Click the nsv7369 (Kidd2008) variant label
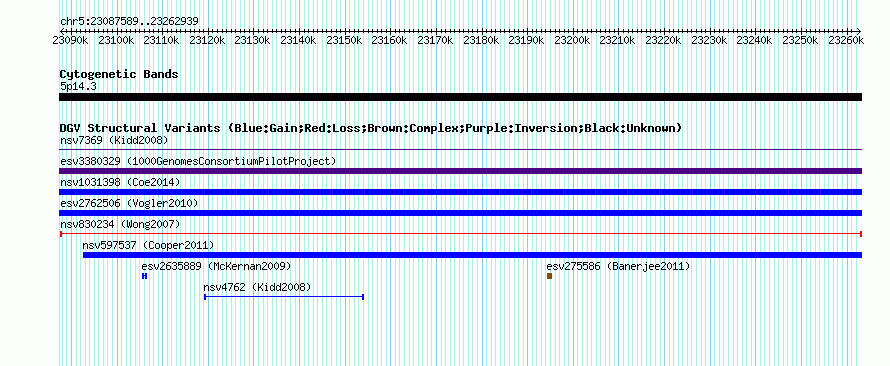The height and width of the screenshot is (366, 890). (x=114, y=140)
